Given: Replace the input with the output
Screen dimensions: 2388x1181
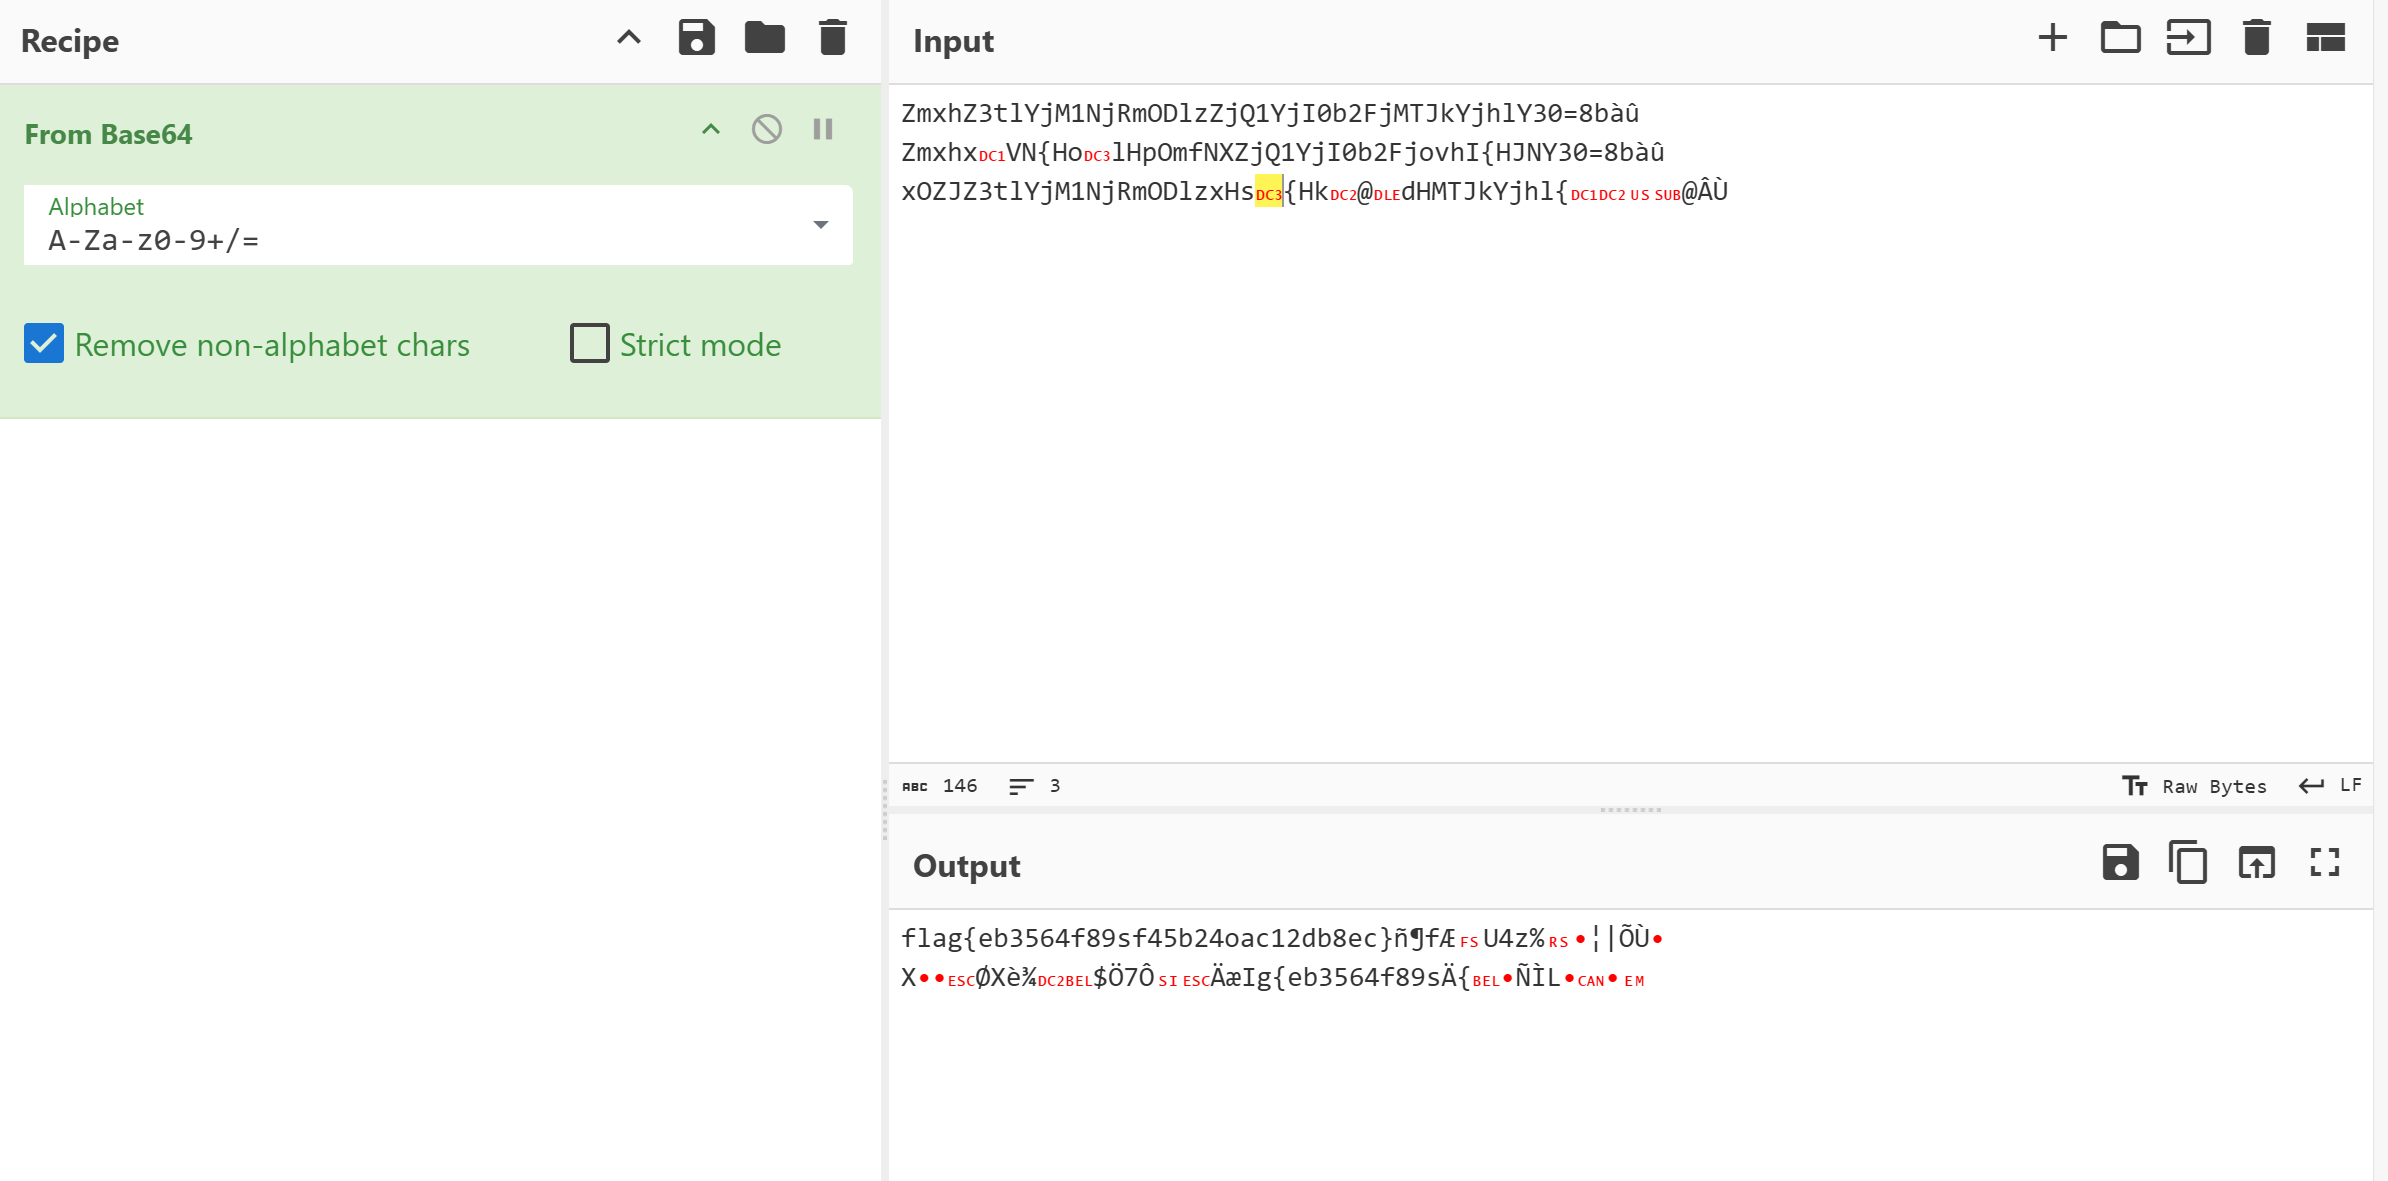Looking at the screenshot, I should point(2256,862).
